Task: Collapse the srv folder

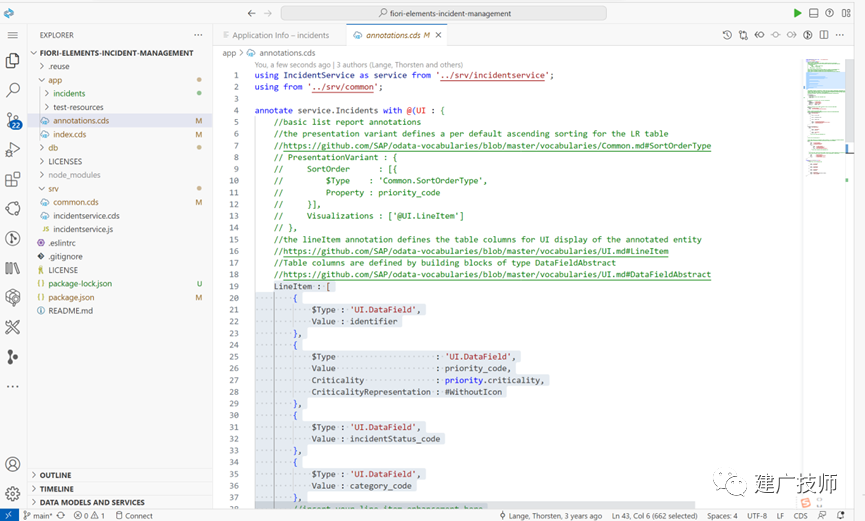Action: click(53, 189)
